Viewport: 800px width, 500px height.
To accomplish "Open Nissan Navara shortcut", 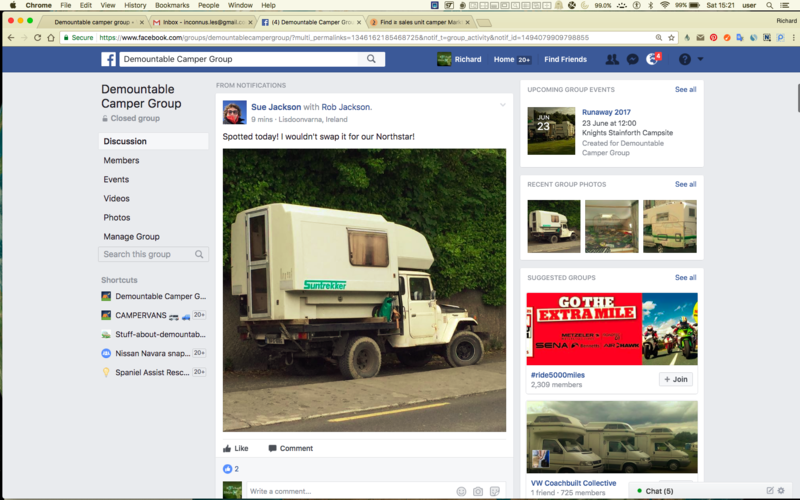I will click(153, 353).
